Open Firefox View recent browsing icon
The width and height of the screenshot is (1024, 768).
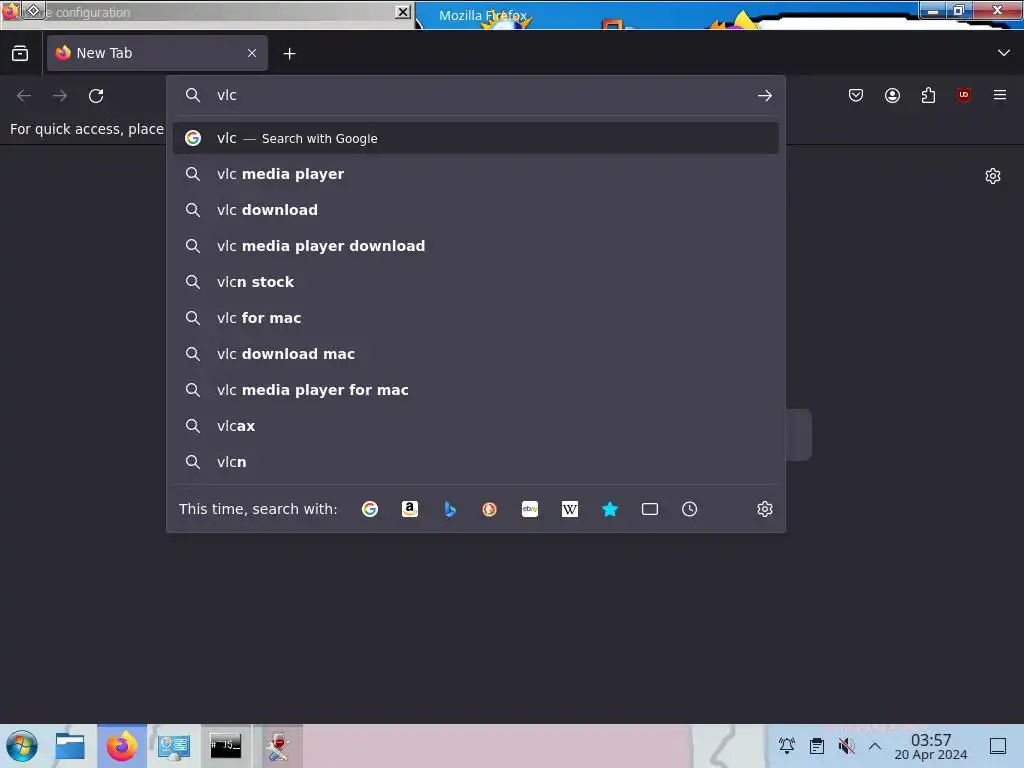(20, 53)
